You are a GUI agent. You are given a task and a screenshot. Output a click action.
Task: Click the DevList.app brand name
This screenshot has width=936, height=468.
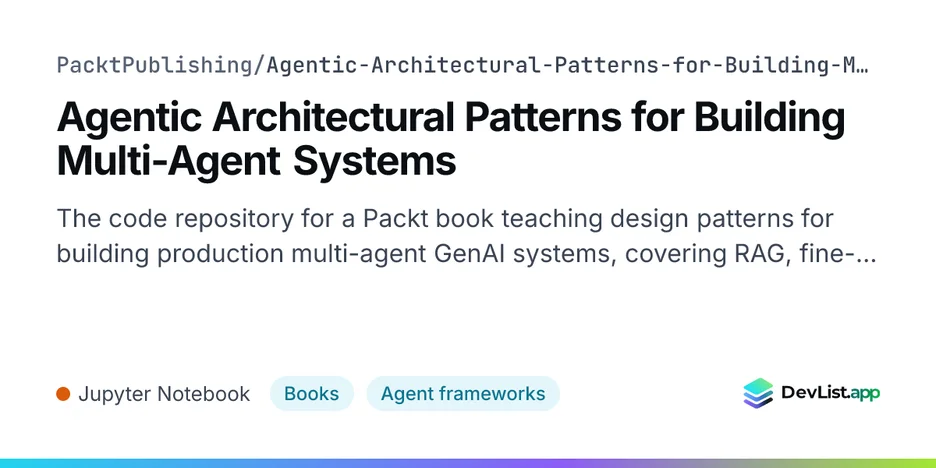pos(830,393)
